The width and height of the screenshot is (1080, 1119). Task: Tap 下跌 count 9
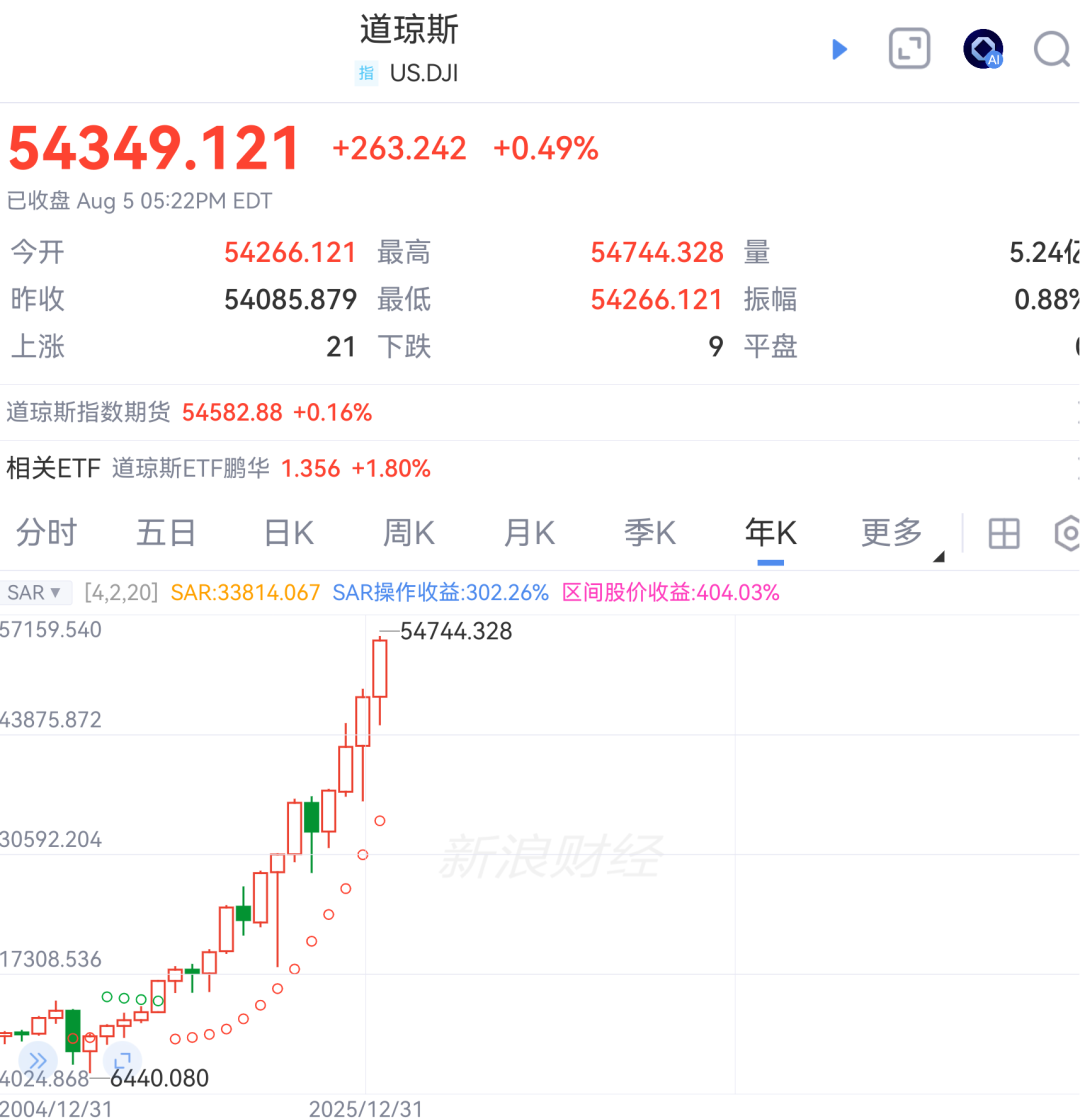[x=716, y=347]
